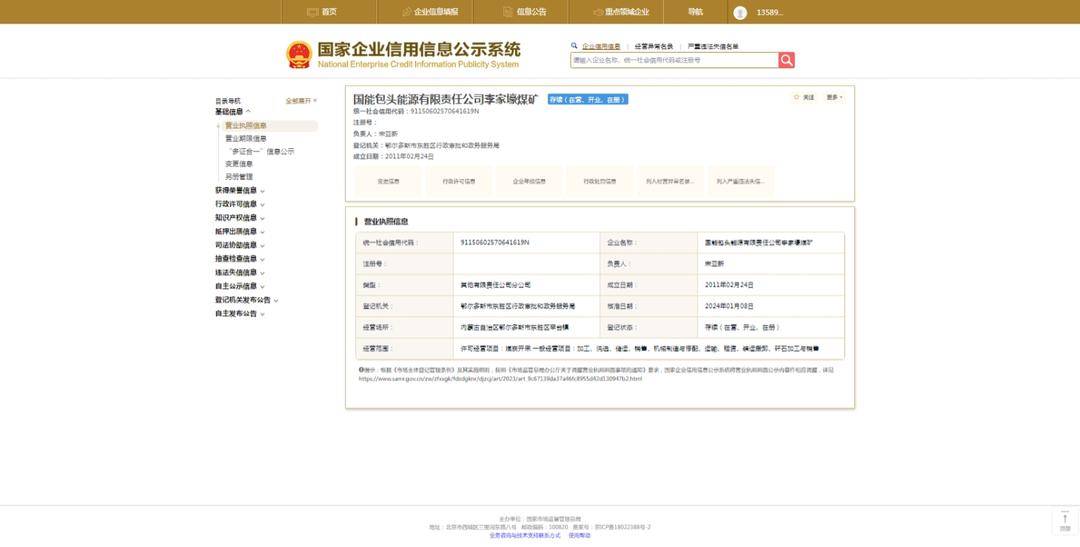Expand the 自主发布公告 section
1080x547 pixels.
(240, 313)
